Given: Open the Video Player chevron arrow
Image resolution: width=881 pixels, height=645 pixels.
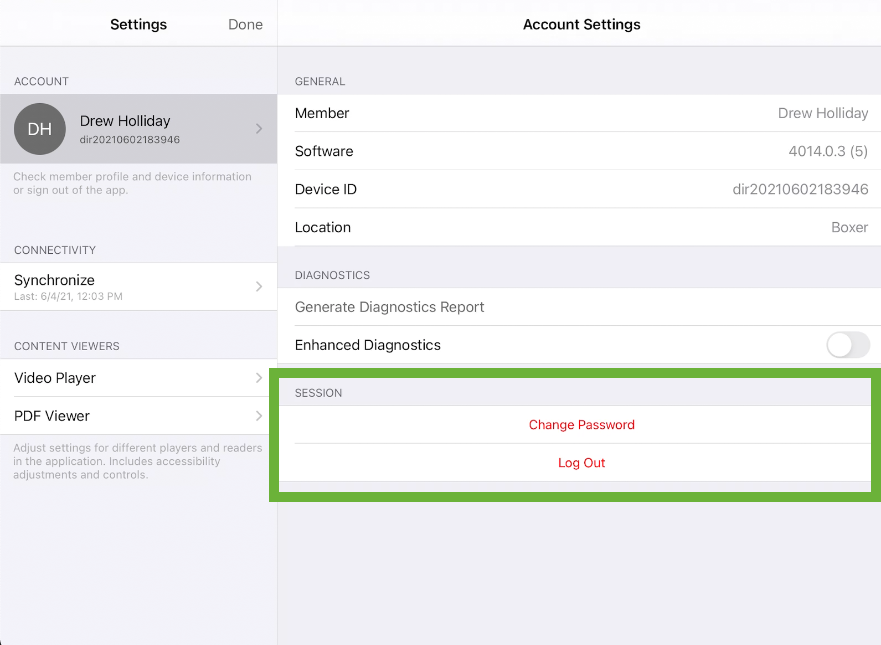Looking at the screenshot, I should click(x=259, y=378).
